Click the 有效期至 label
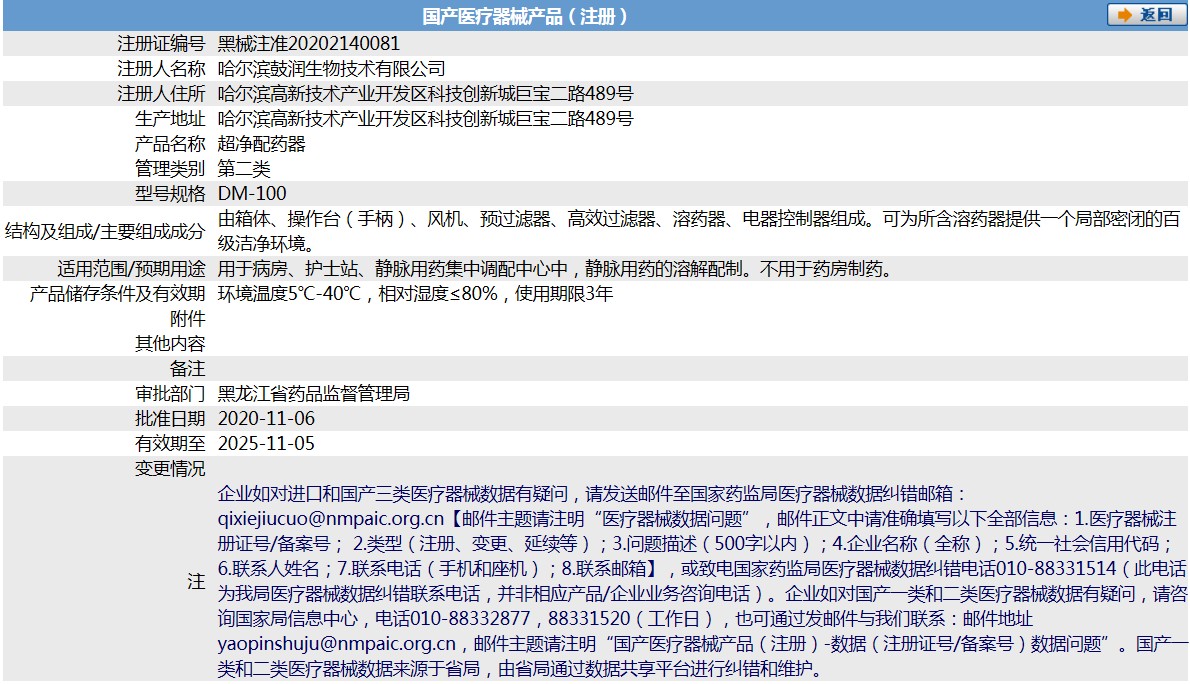The height and width of the screenshot is (684, 1190). (170, 443)
